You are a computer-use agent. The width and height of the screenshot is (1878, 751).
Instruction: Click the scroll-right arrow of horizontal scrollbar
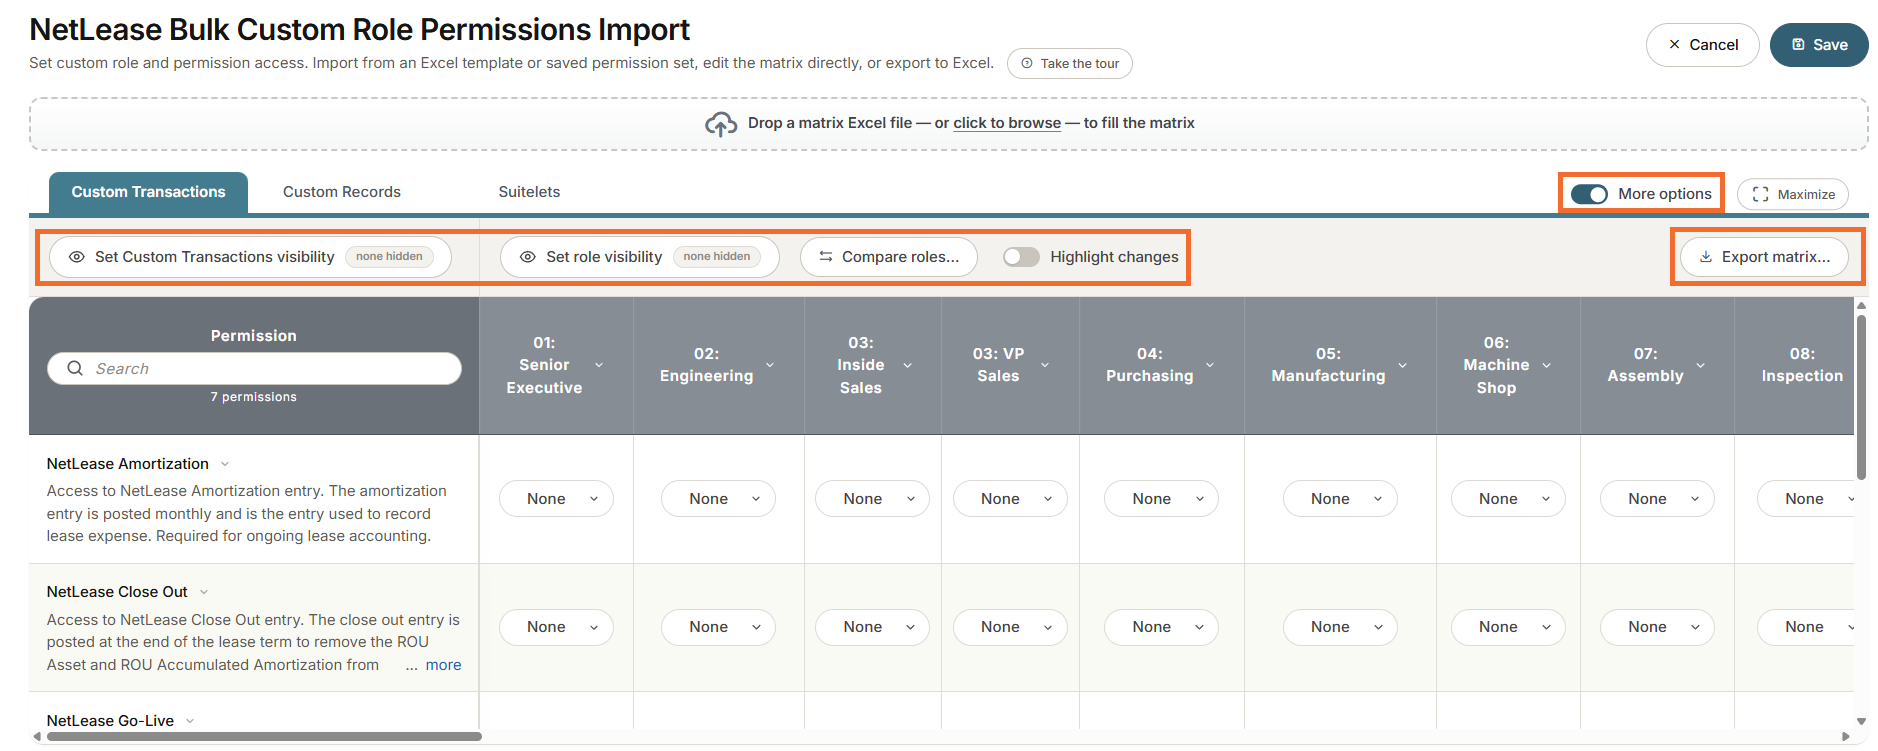pyautogui.click(x=1846, y=737)
